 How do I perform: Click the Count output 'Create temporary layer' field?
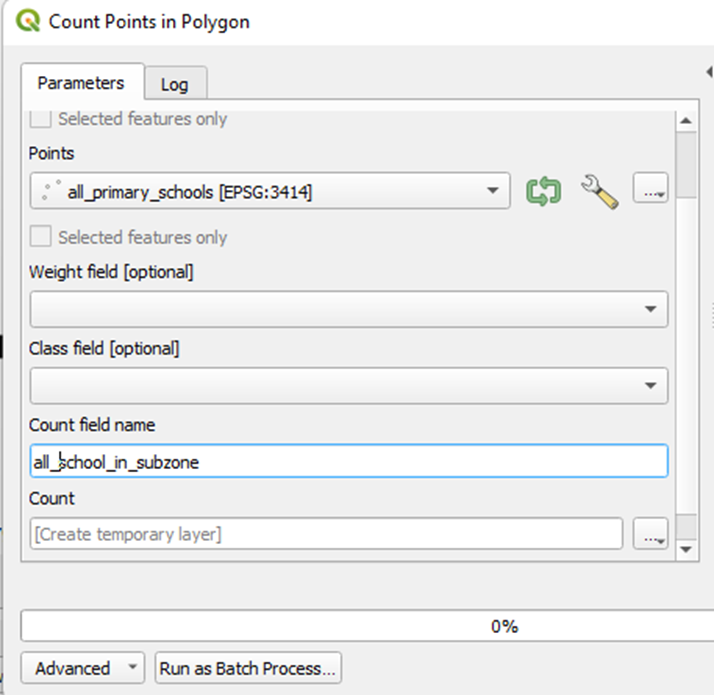click(x=325, y=534)
